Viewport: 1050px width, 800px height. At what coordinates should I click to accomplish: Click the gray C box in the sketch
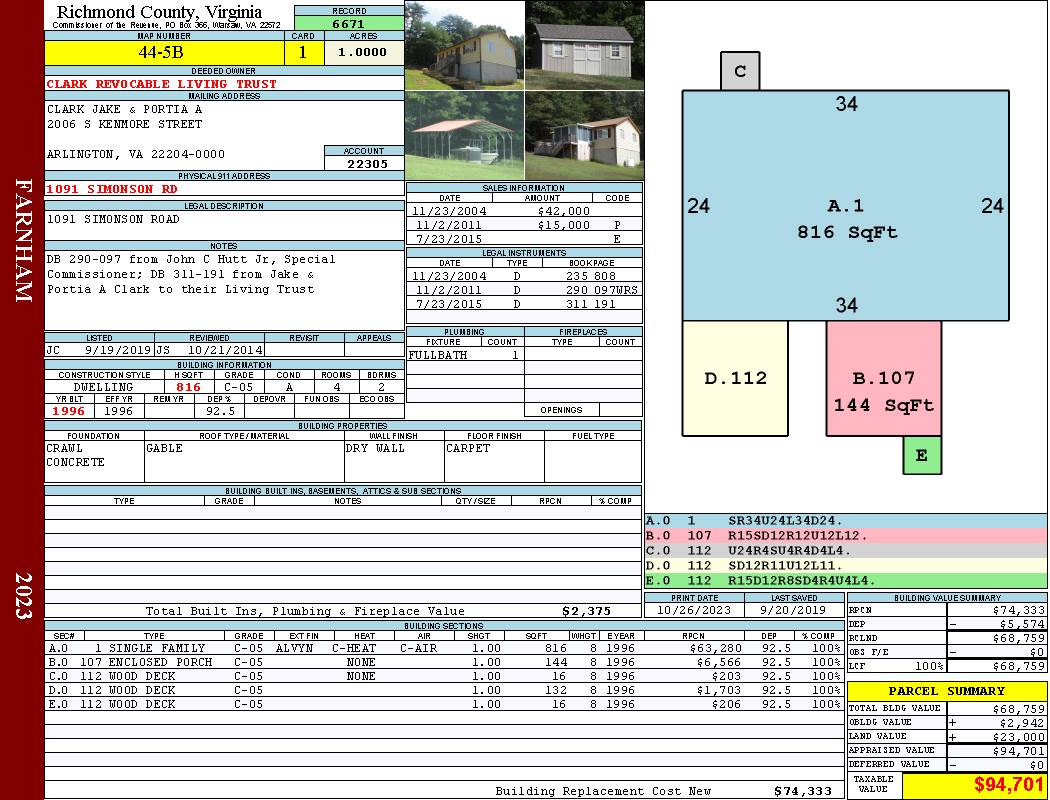point(740,71)
